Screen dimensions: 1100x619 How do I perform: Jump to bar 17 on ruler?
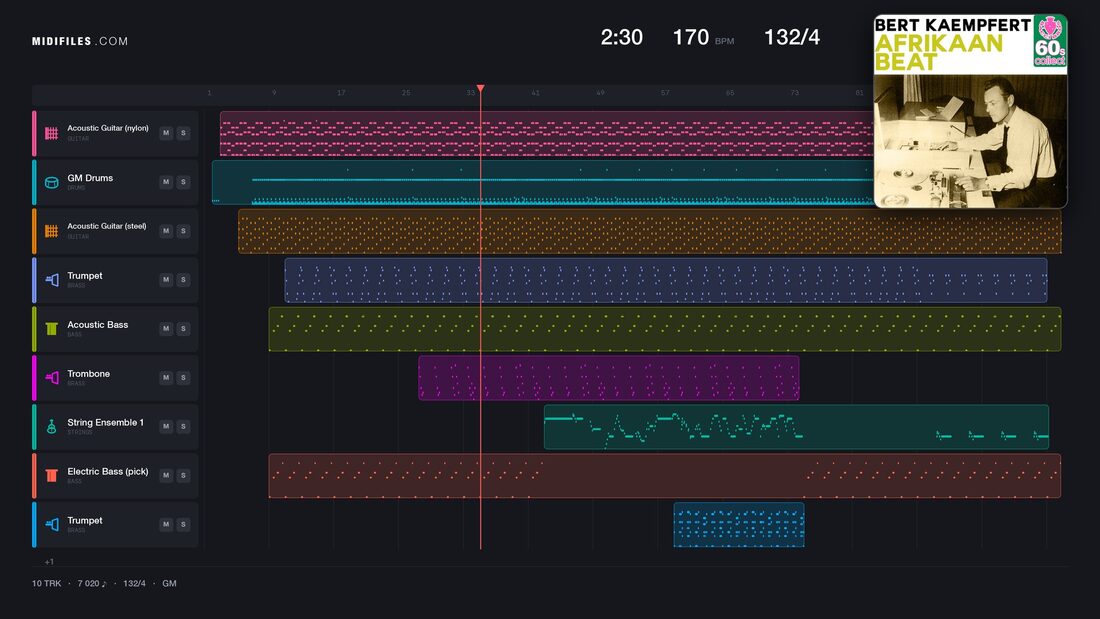click(x=341, y=93)
